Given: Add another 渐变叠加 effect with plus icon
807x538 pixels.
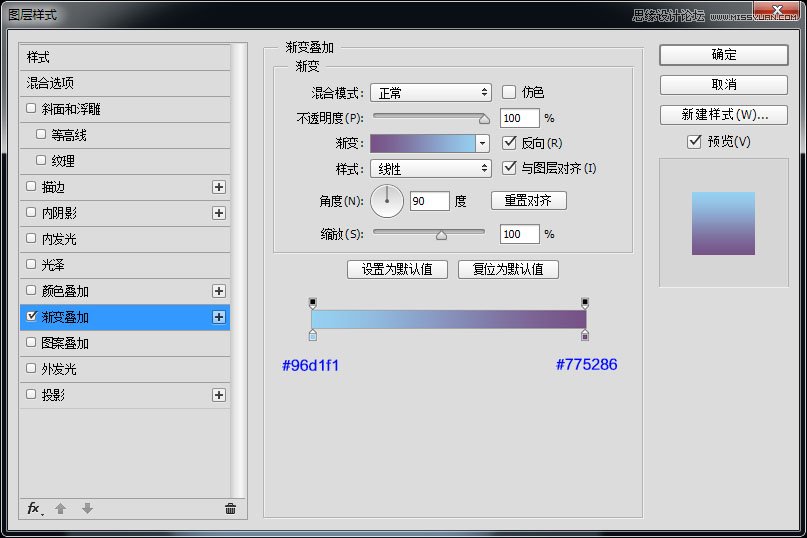Looking at the screenshot, I should [219, 317].
